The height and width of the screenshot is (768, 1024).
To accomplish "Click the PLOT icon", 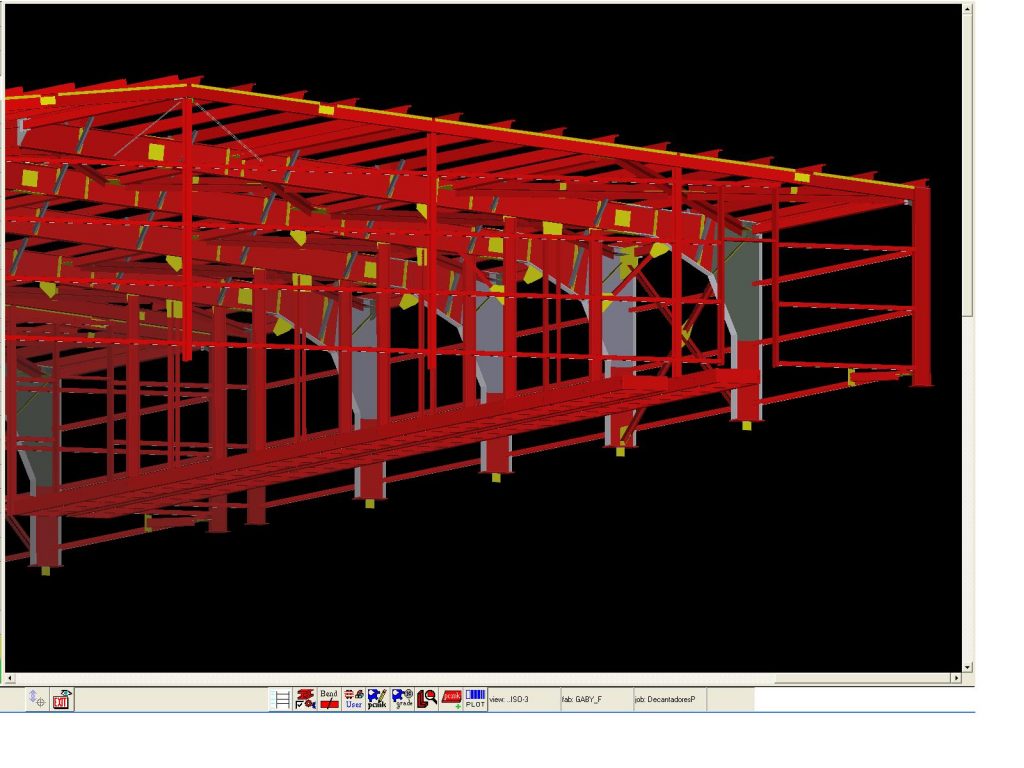I will pyautogui.click(x=475, y=699).
